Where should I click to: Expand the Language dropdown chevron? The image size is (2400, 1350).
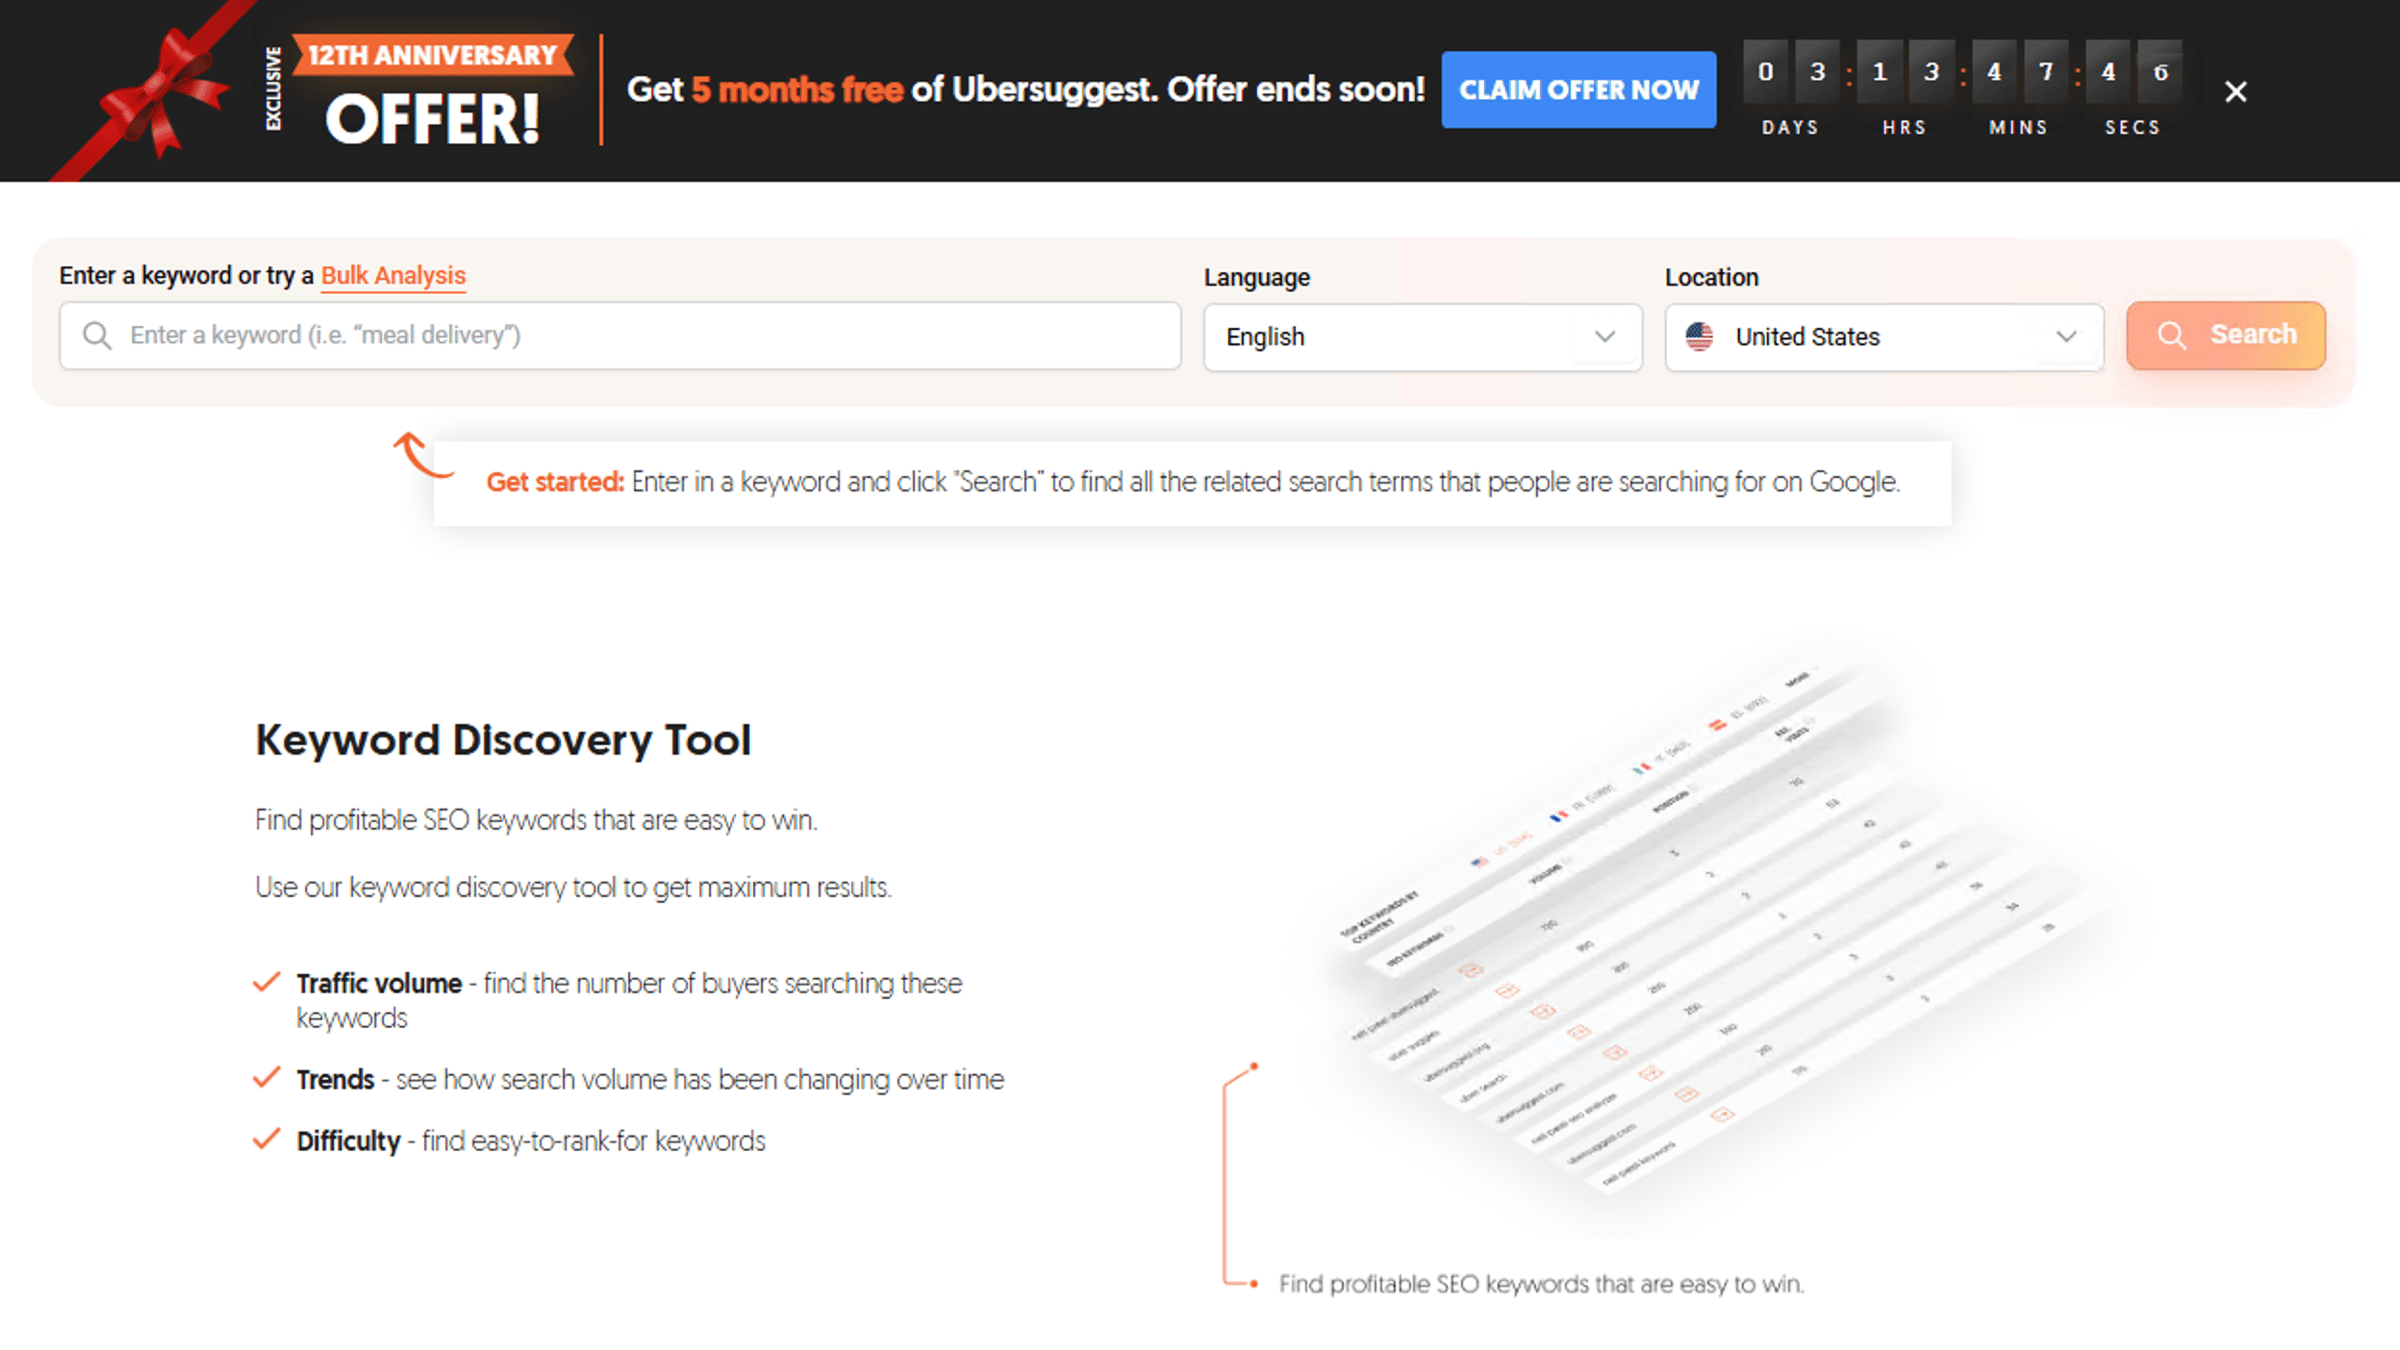pyautogui.click(x=1604, y=337)
